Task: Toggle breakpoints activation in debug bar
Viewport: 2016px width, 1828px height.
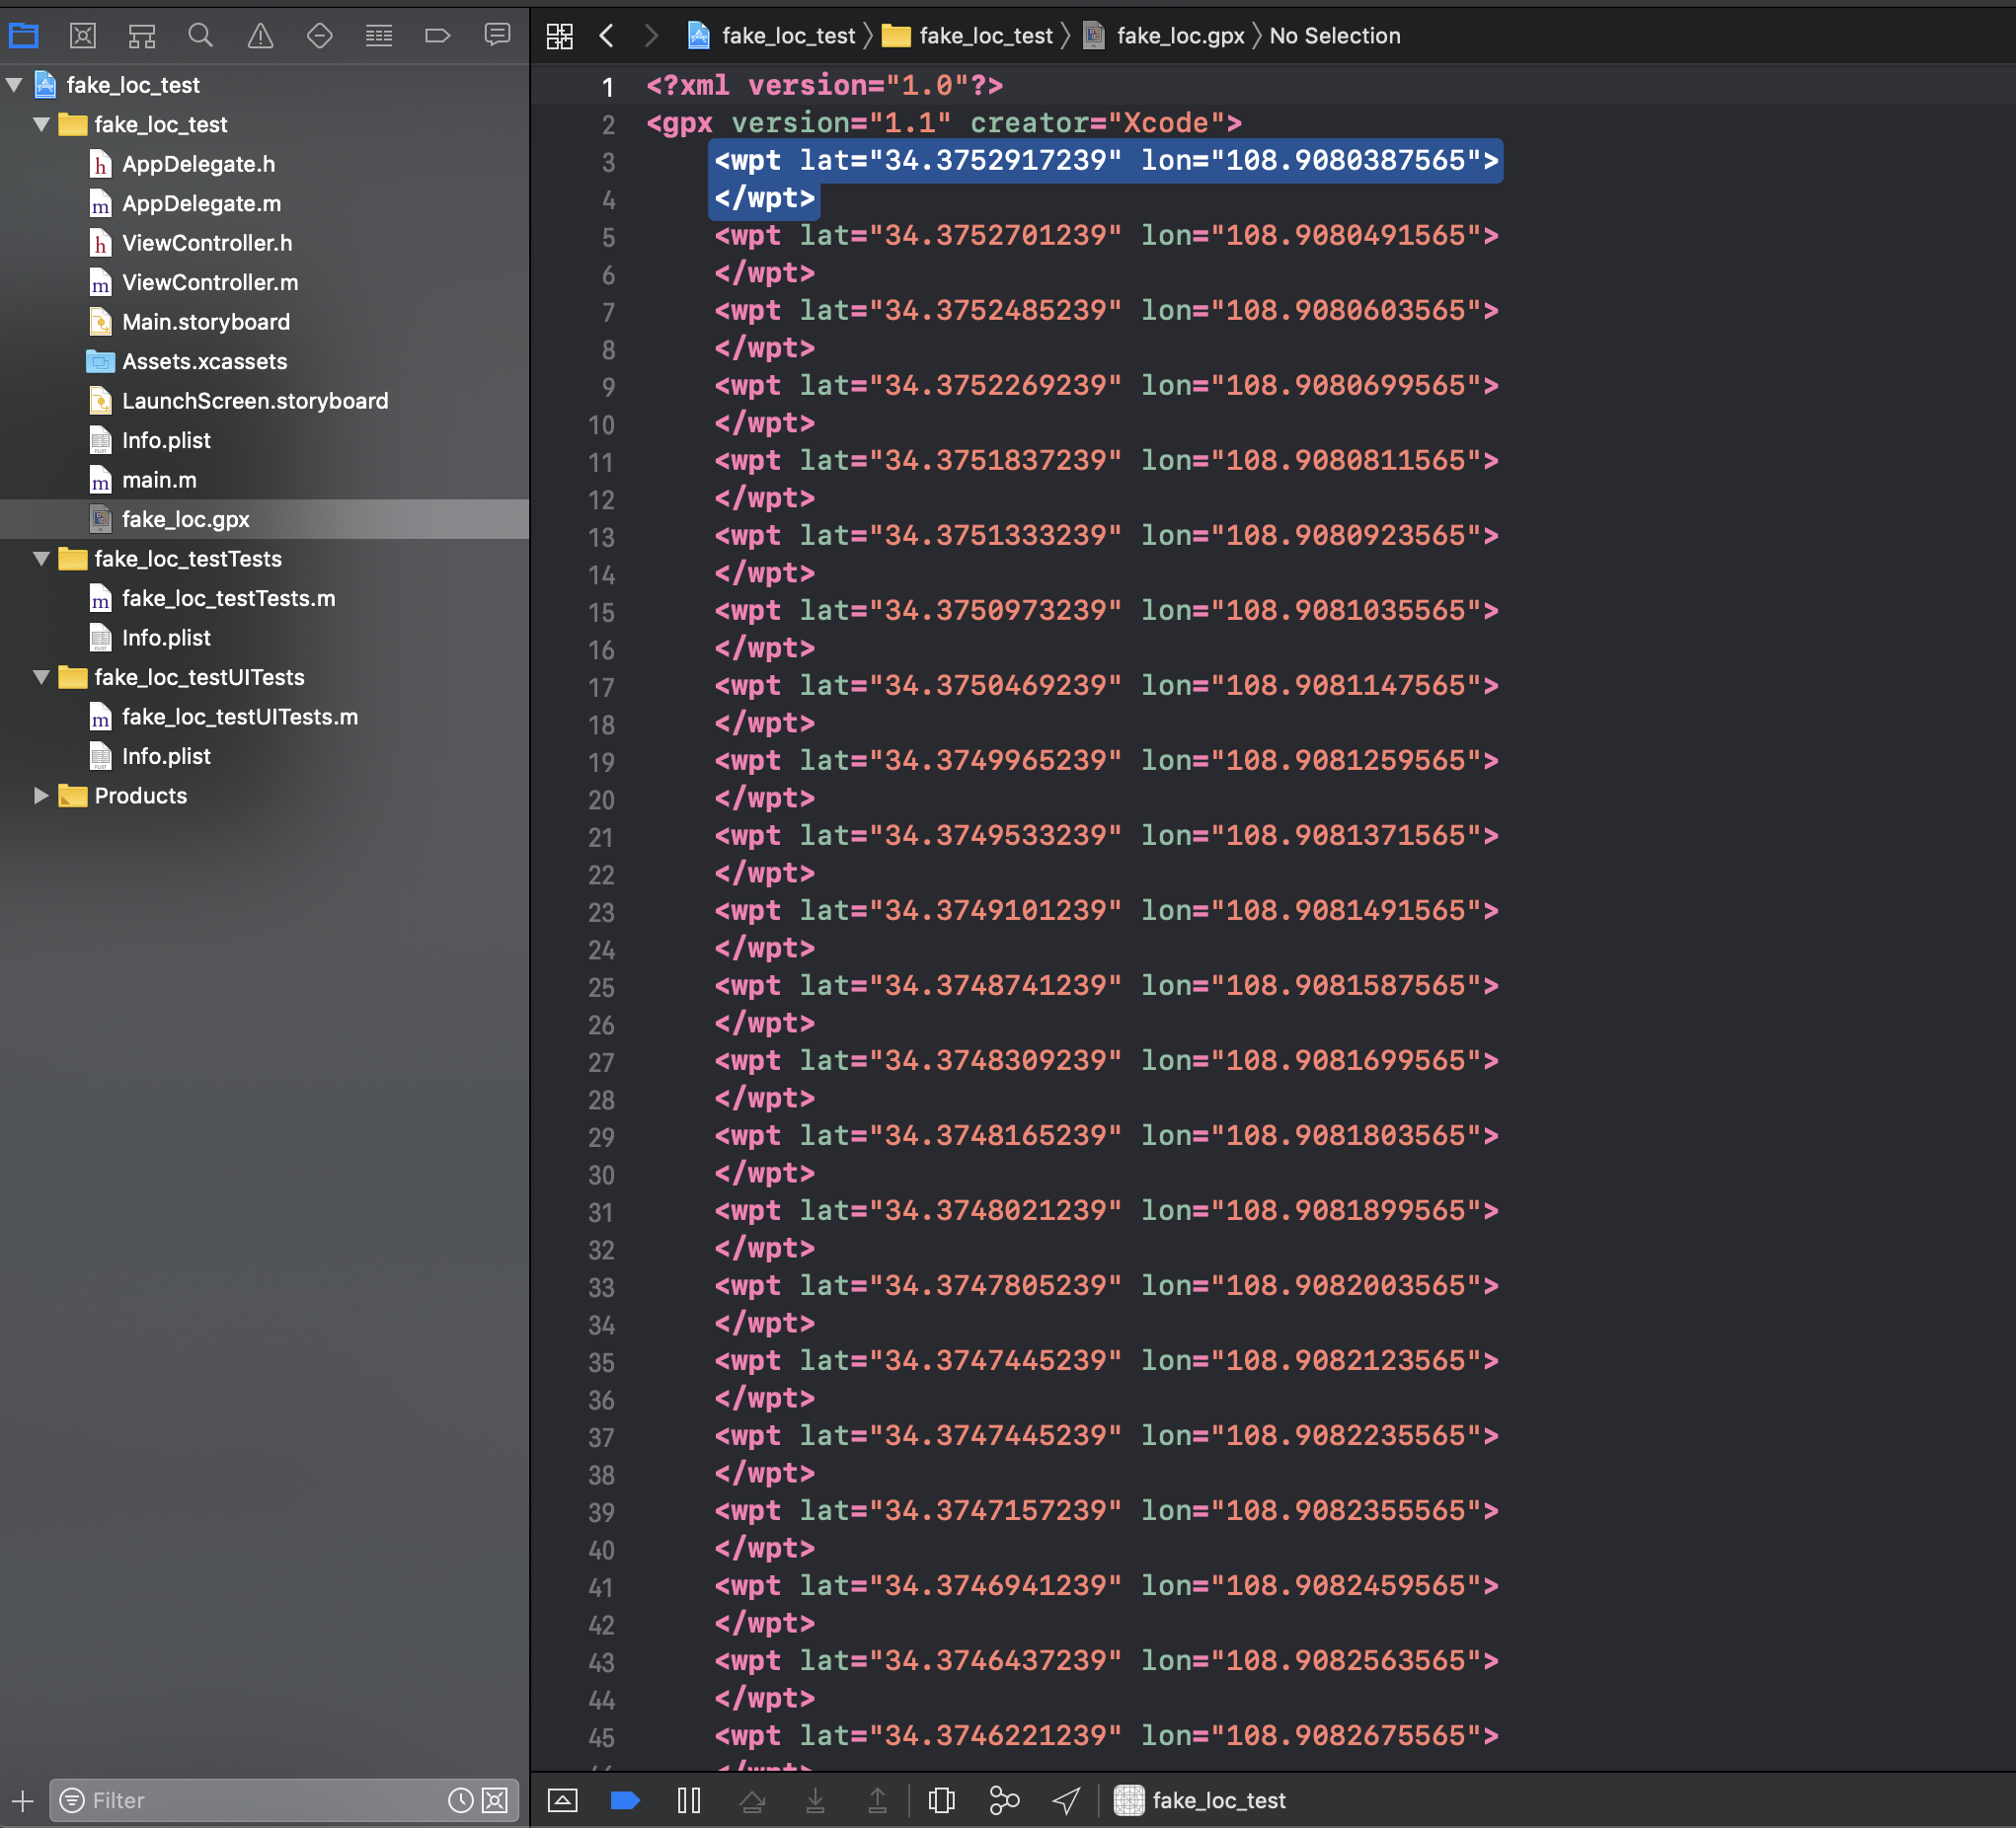Action: pos(625,1800)
